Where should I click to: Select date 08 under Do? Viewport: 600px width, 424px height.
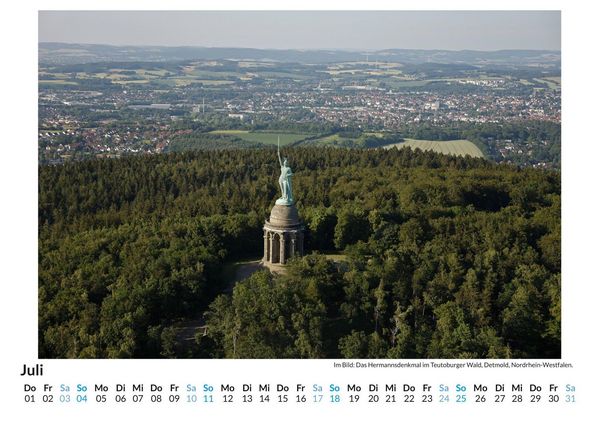156,399
